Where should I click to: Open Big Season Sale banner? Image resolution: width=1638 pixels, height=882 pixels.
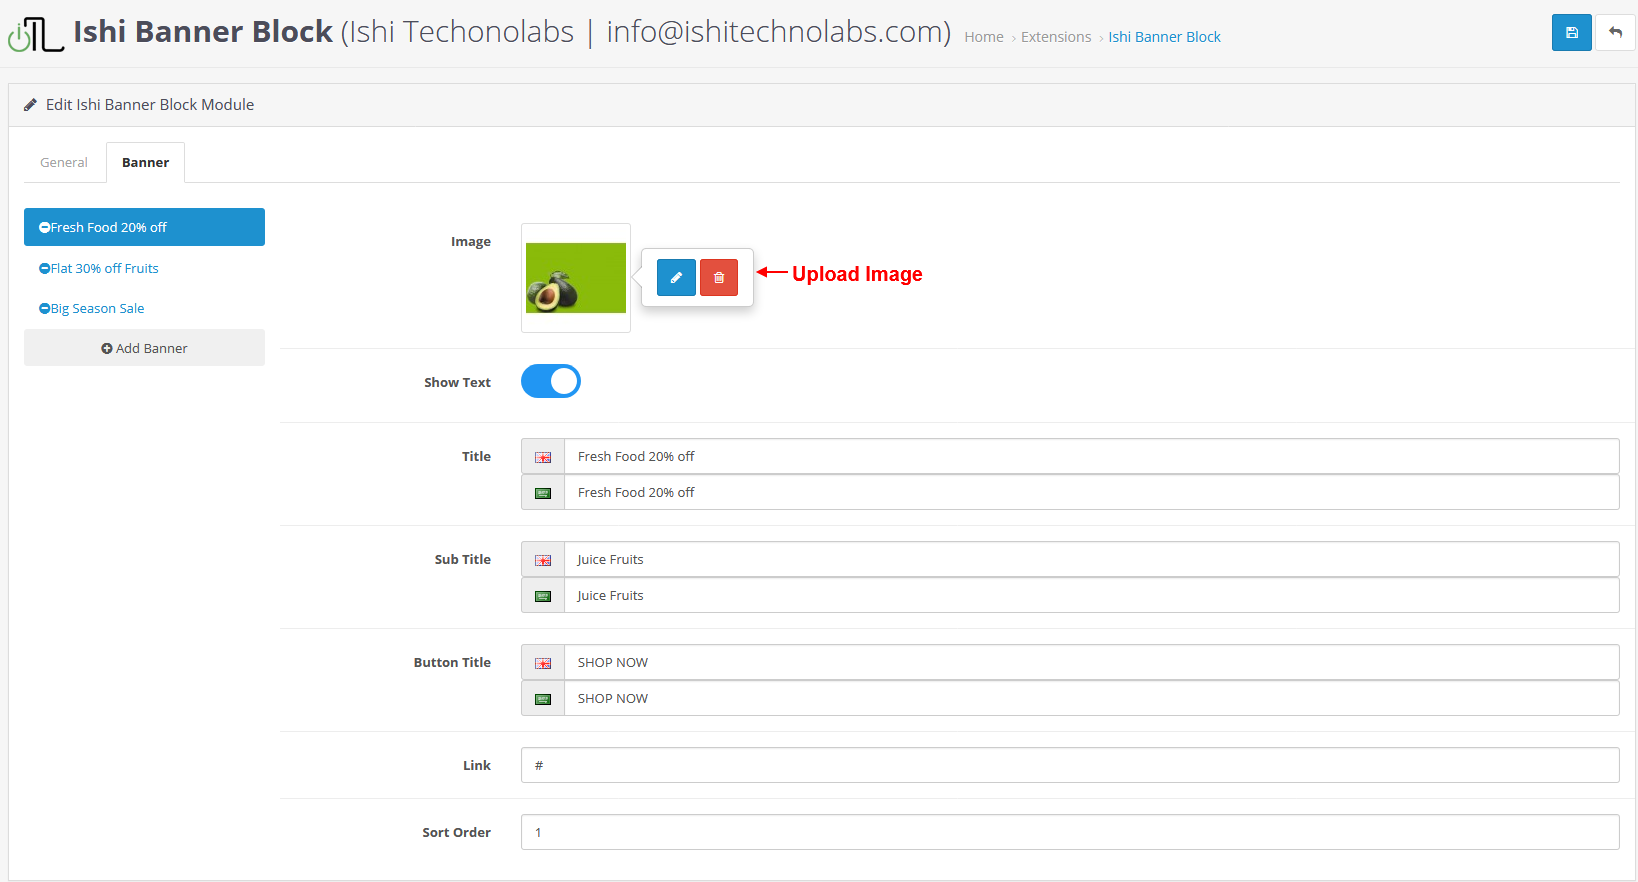pyautogui.click(x=98, y=308)
